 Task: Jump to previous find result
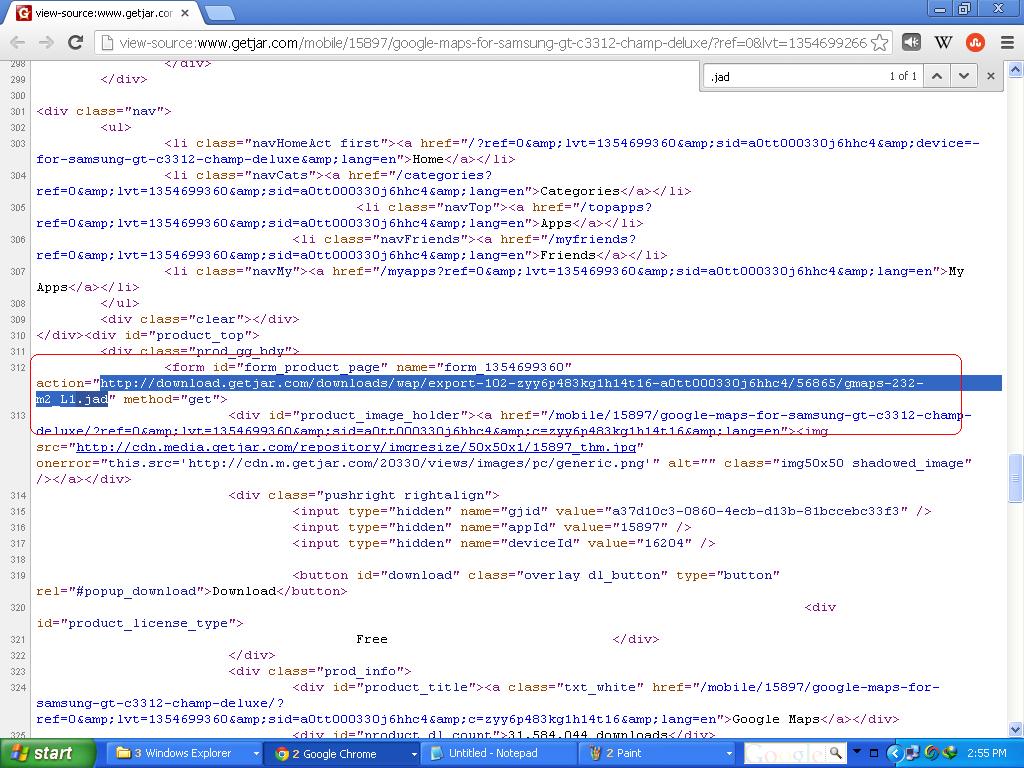936,76
